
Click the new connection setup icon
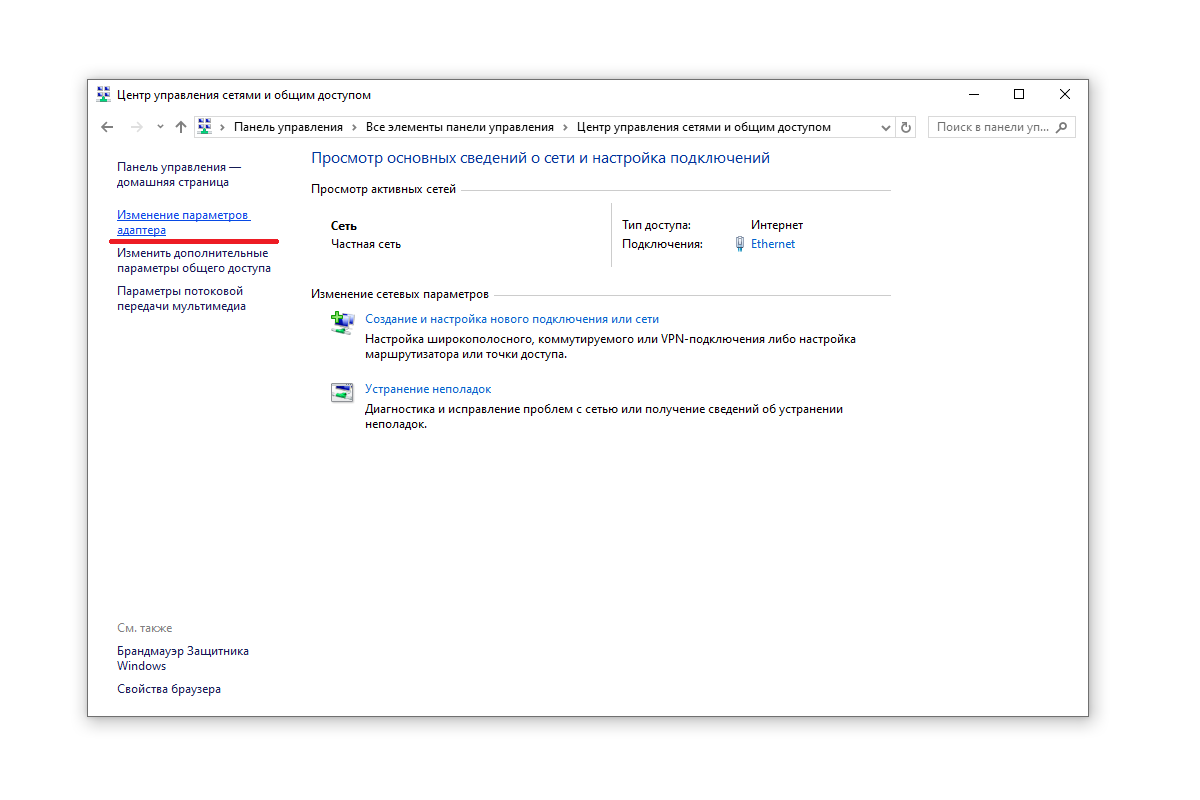tap(342, 322)
